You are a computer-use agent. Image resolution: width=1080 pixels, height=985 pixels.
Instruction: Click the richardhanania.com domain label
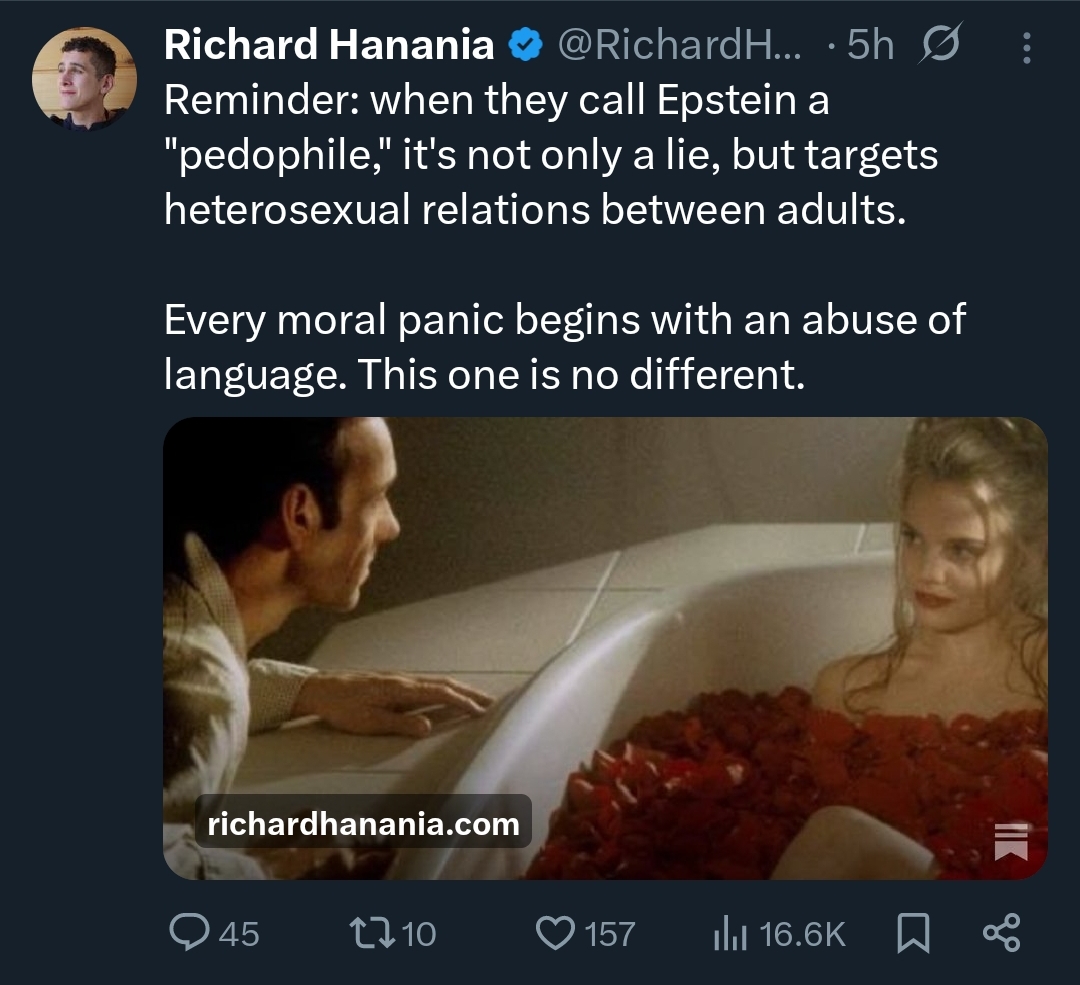point(363,824)
